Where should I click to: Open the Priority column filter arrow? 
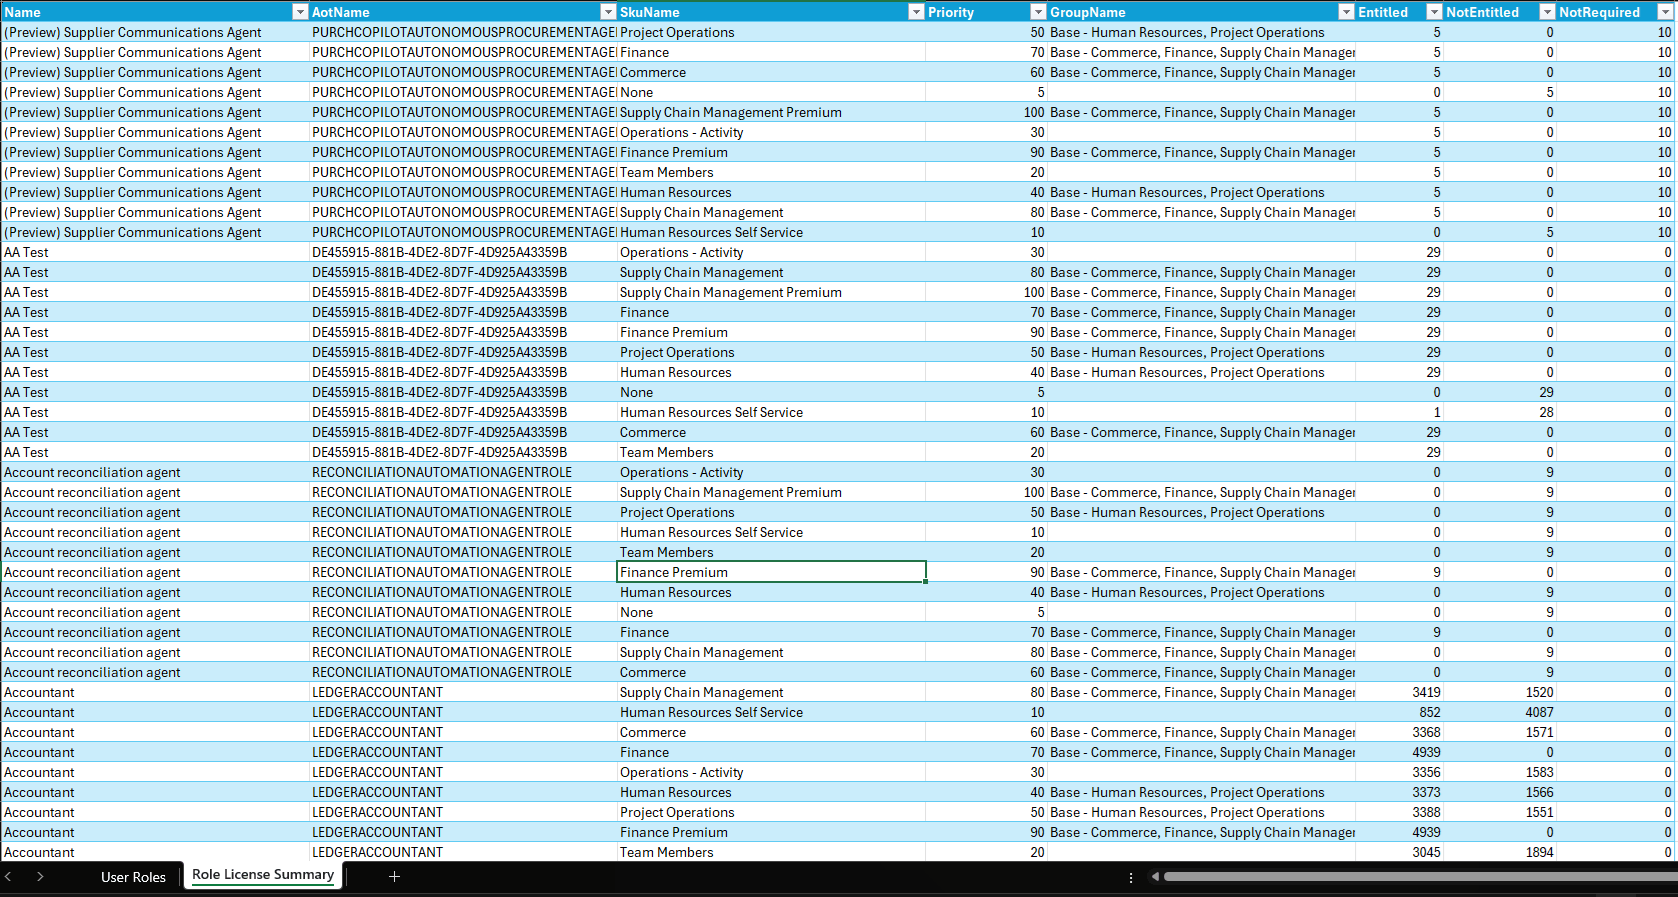pos(1037,12)
